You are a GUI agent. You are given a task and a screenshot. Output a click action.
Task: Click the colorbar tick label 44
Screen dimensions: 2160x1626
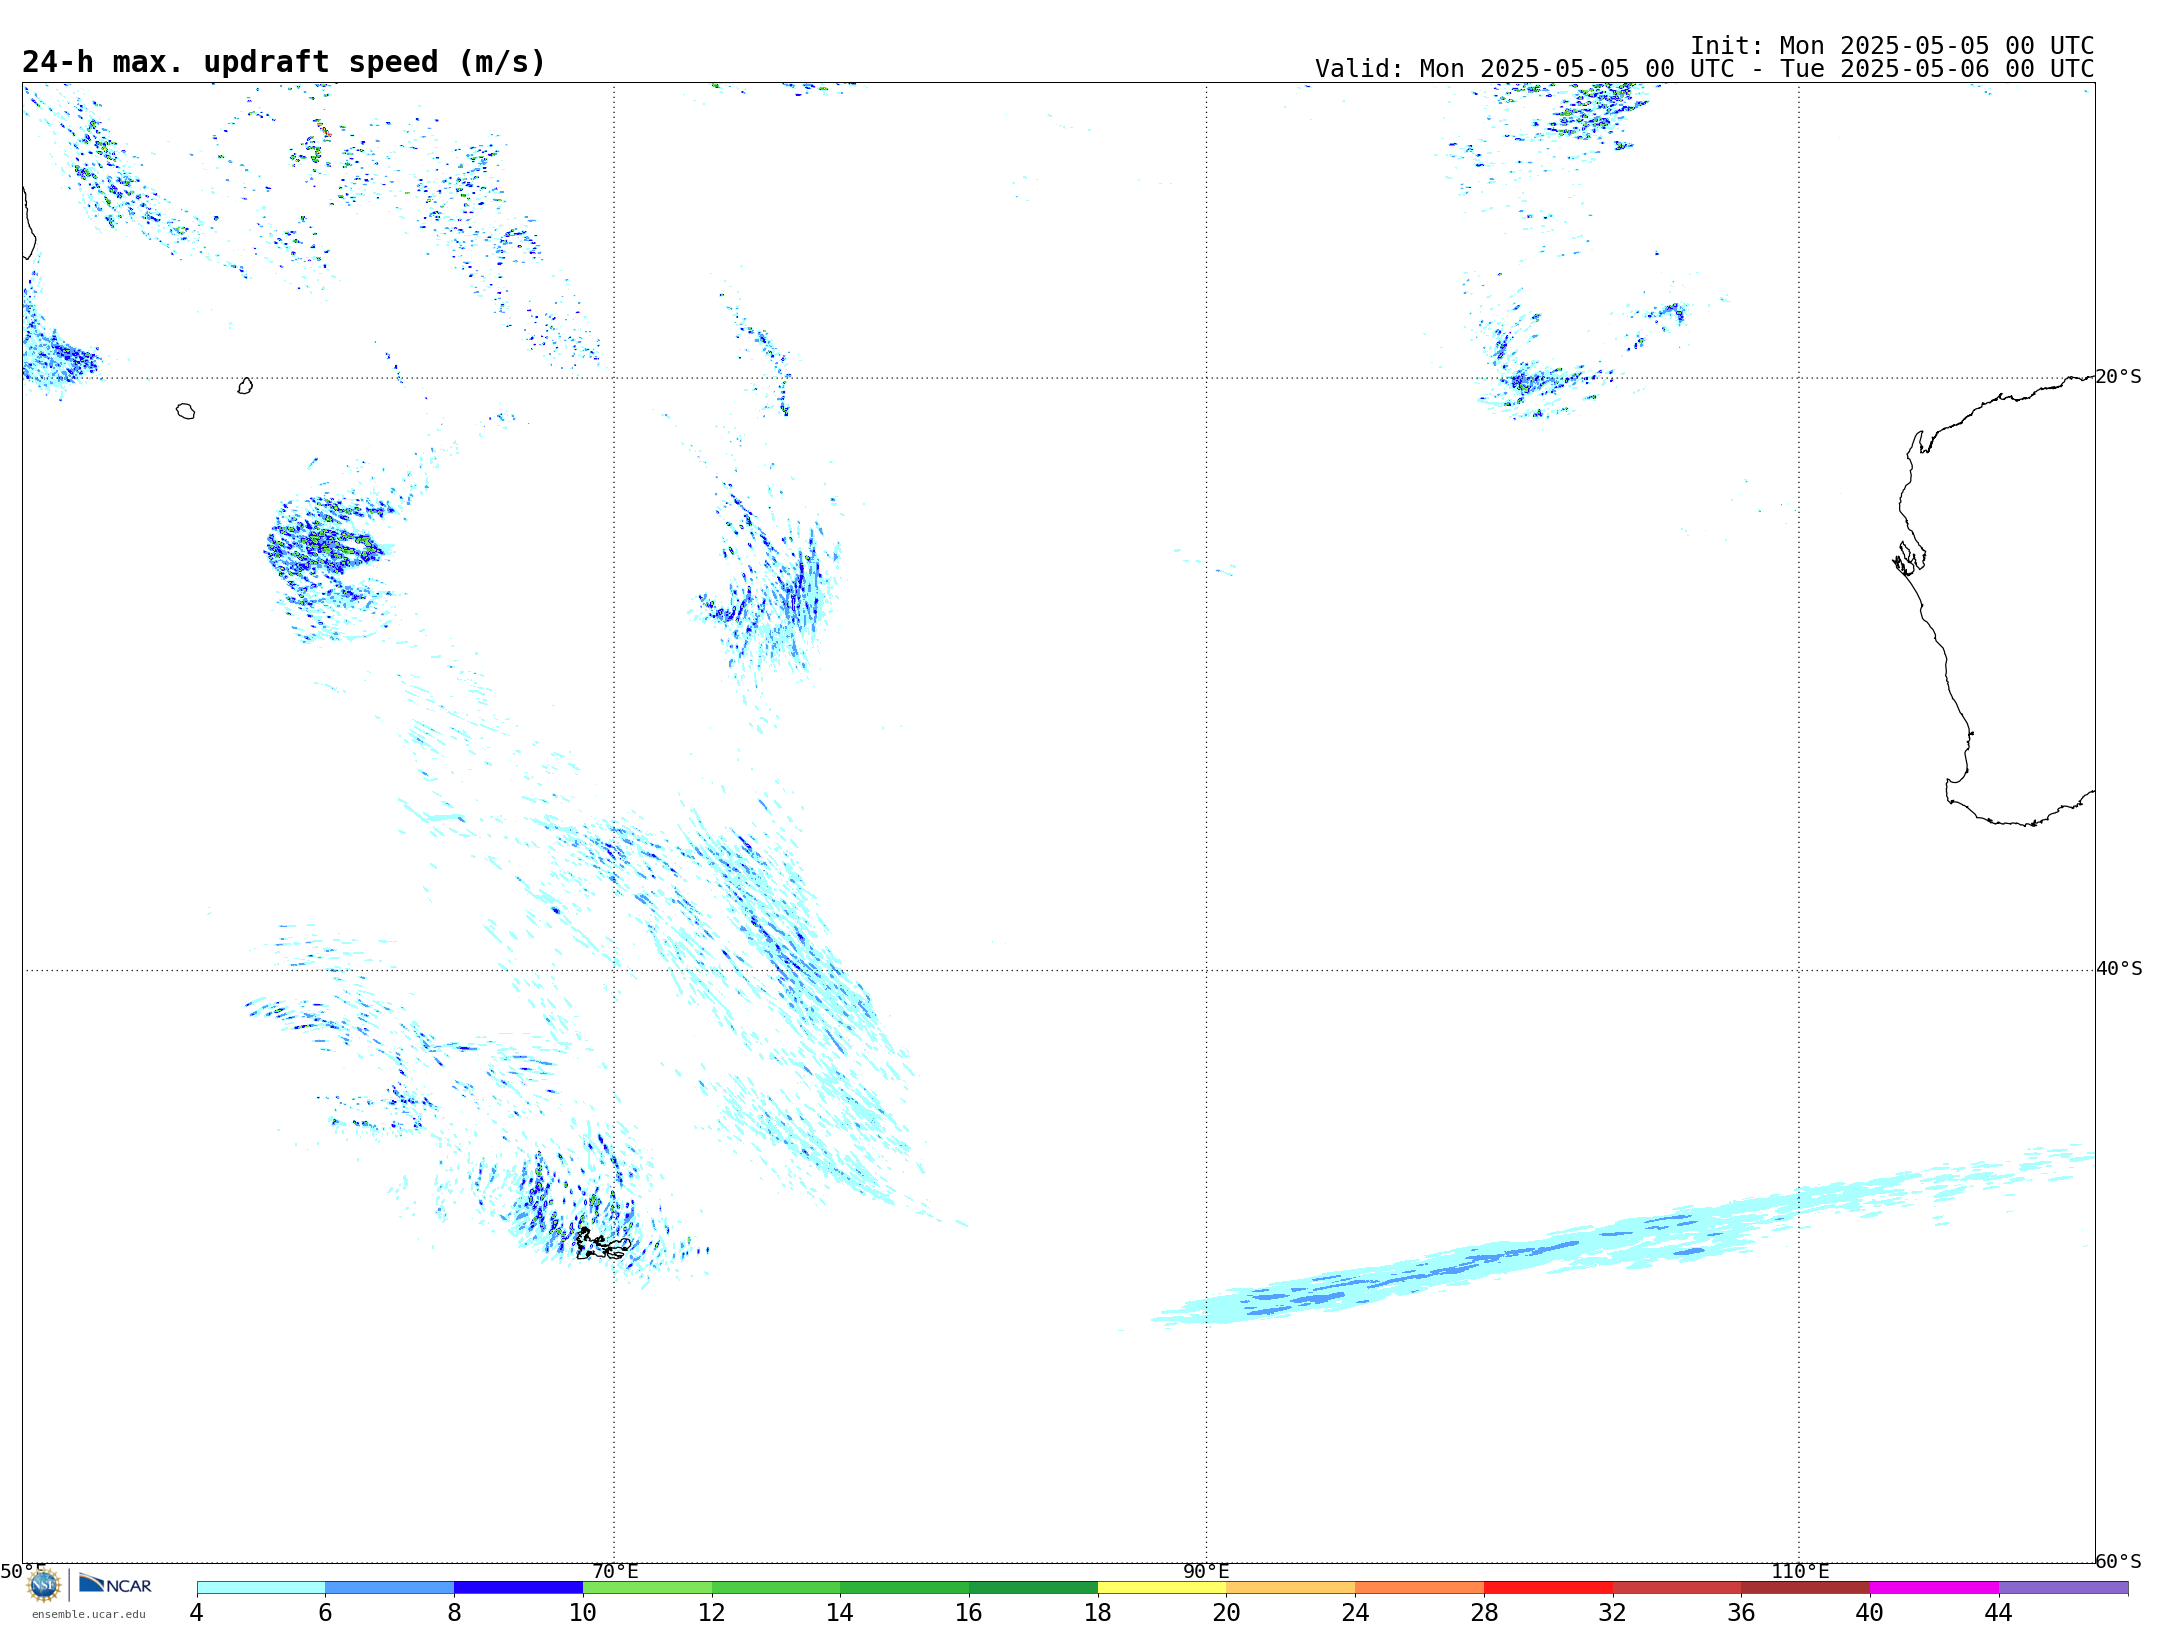coord(1999,1612)
